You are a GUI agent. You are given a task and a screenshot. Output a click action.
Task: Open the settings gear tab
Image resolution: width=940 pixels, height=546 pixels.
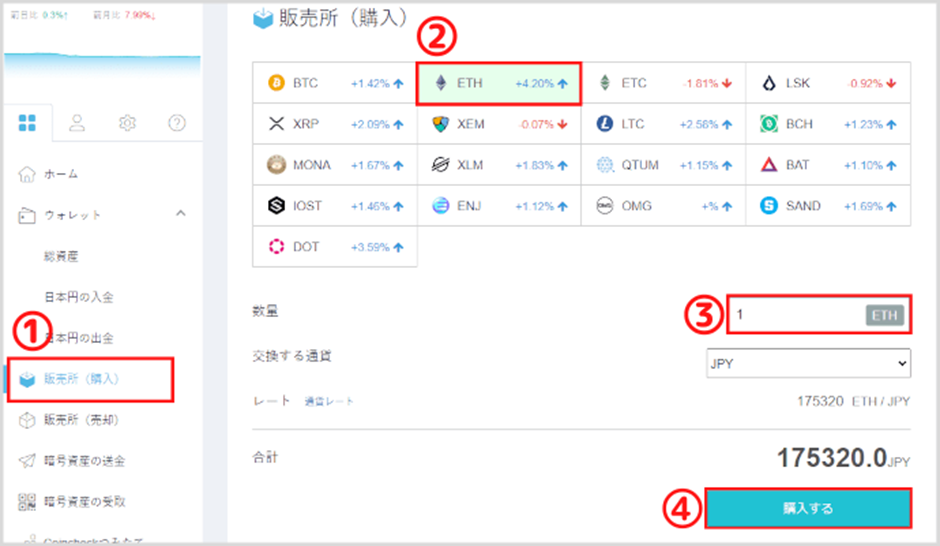pyautogui.click(x=127, y=123)
